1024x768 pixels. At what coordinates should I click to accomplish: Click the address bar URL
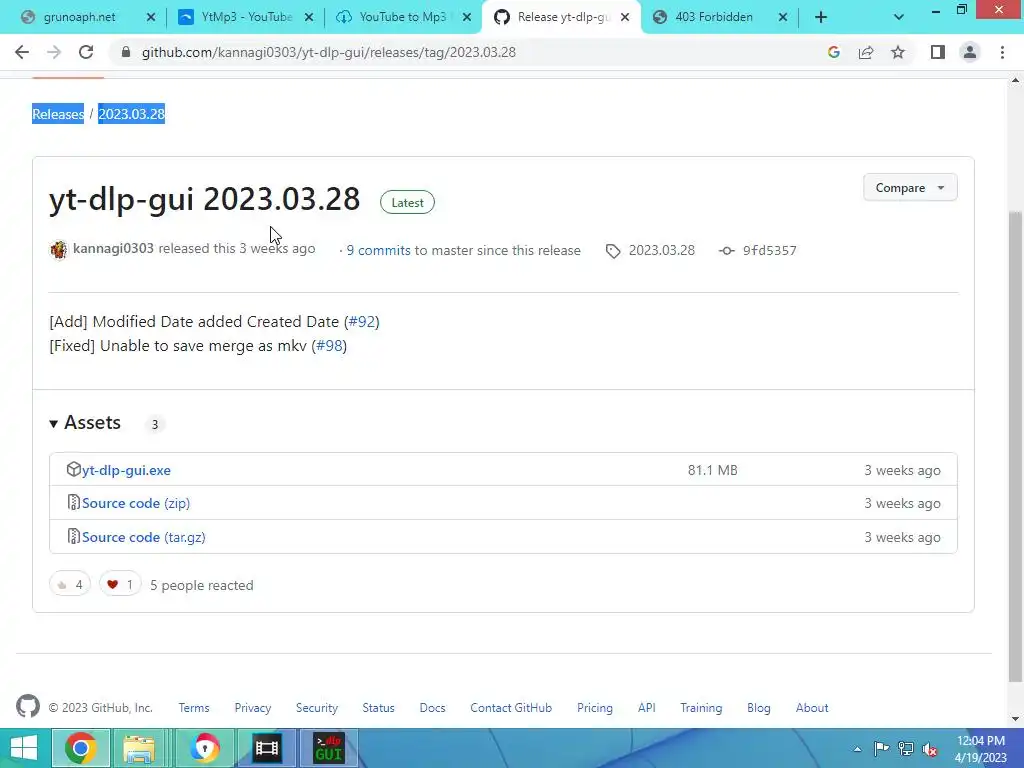pos(328,52)
